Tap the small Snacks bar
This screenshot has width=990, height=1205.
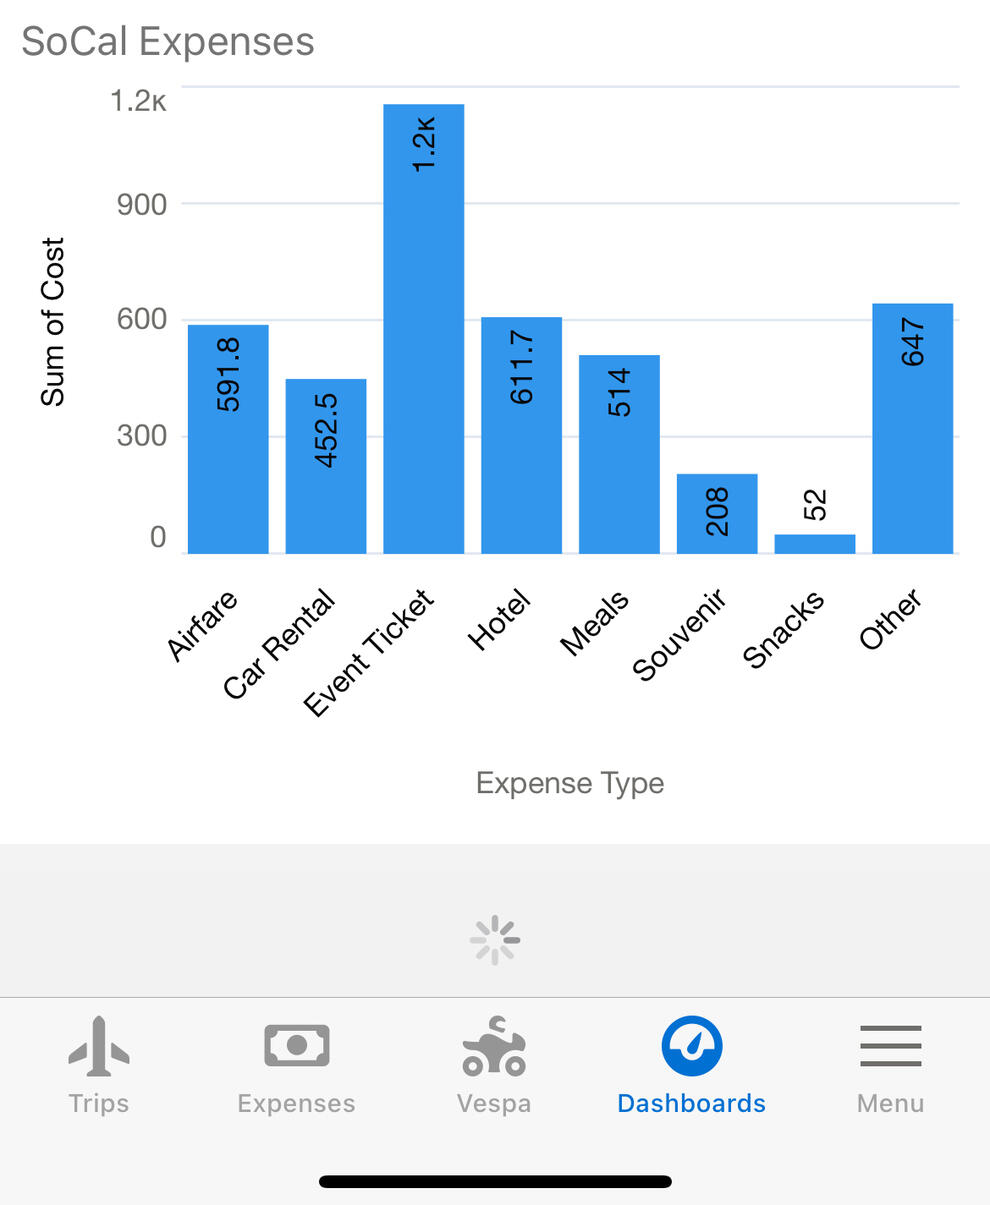point(815,544)
